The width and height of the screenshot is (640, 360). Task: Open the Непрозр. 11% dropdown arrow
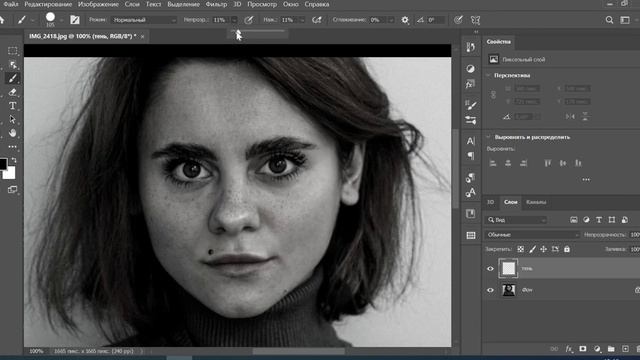234,20
